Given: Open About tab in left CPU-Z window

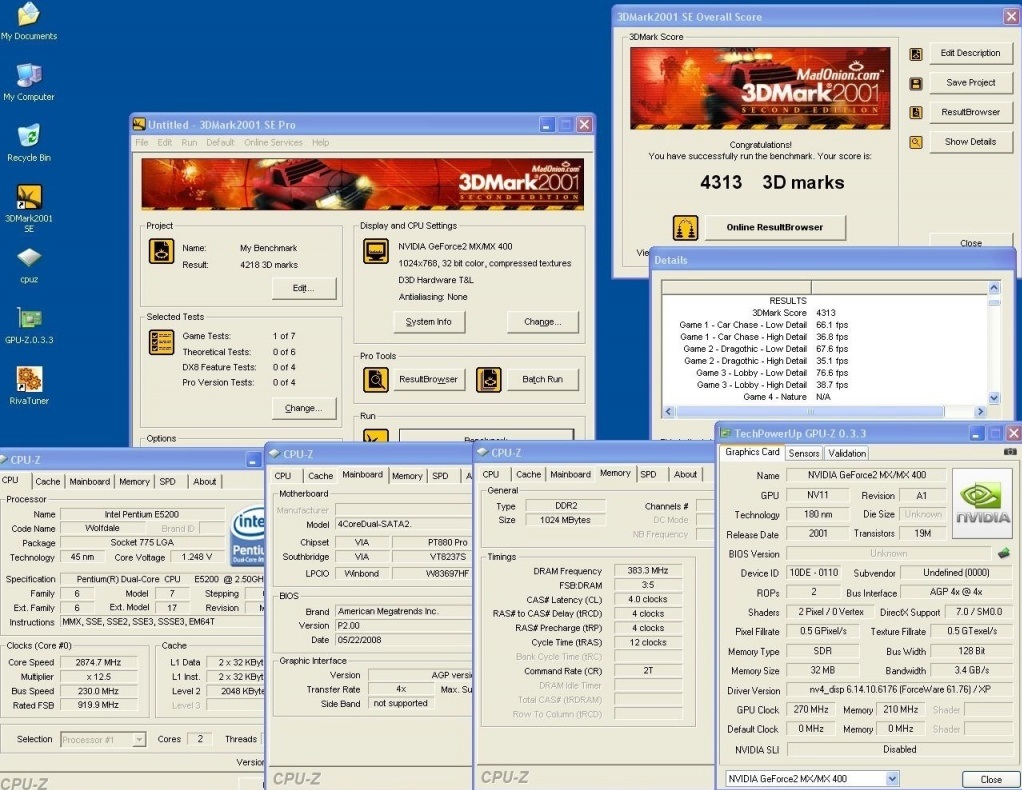Looking at the screenshot, I should click(204, 481).
